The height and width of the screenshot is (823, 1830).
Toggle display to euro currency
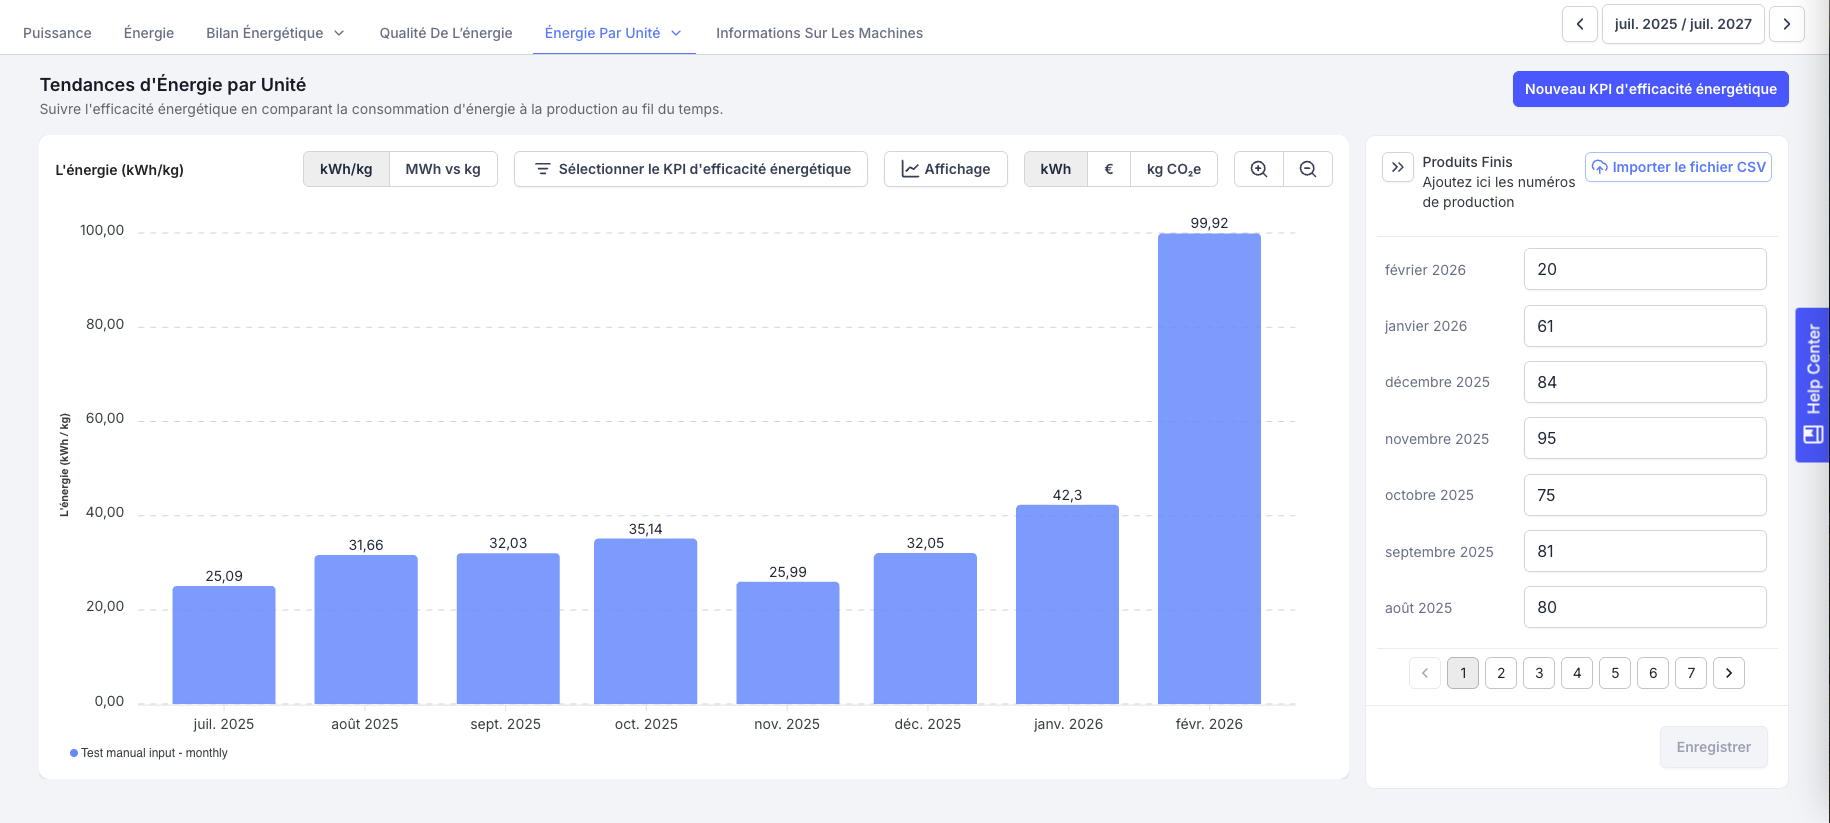[x=1108, y=169]
